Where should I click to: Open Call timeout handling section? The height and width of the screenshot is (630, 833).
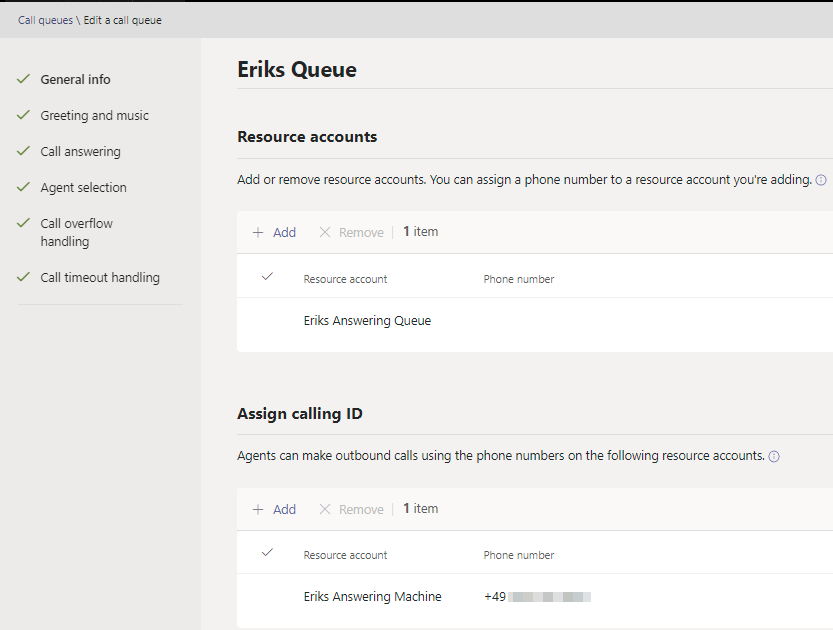pos(100,278)
